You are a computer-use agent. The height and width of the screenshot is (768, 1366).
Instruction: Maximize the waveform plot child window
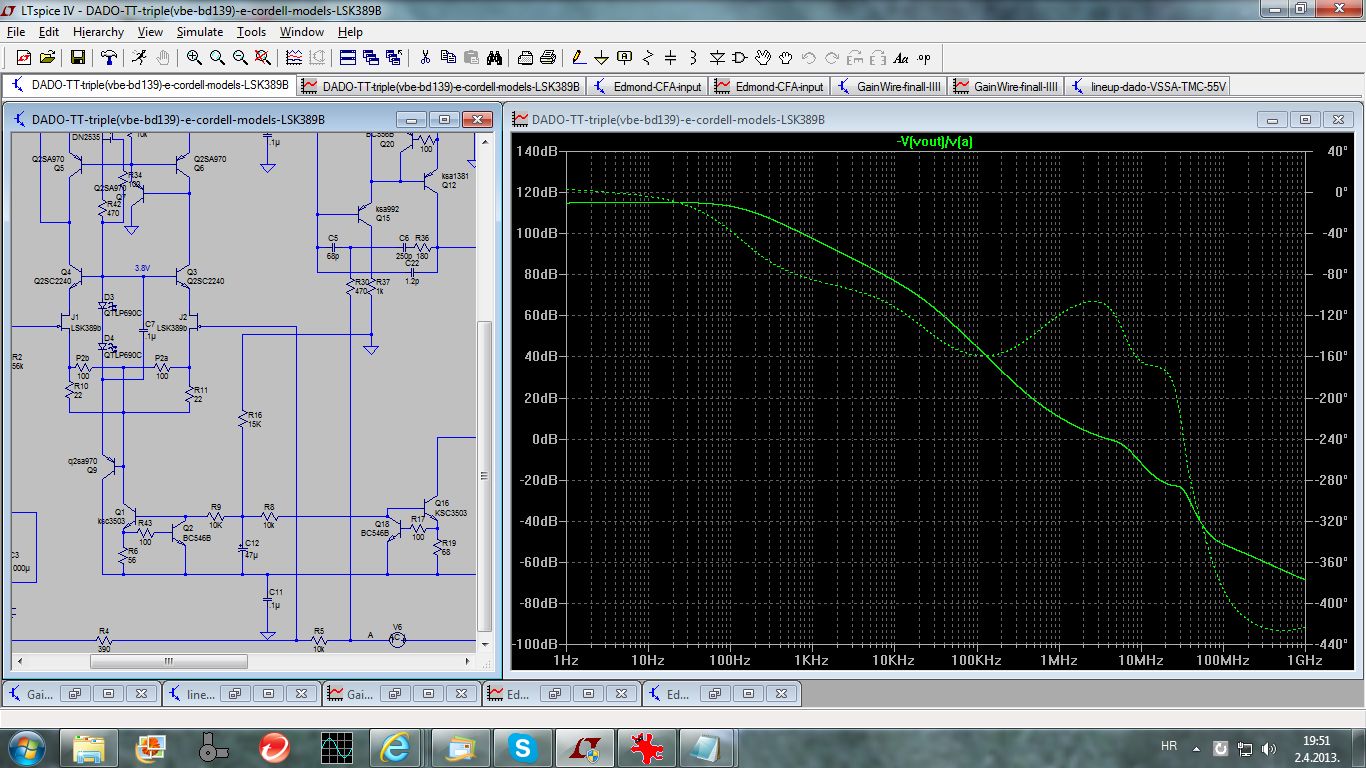pyautogui.click(x=1305, y=119)
